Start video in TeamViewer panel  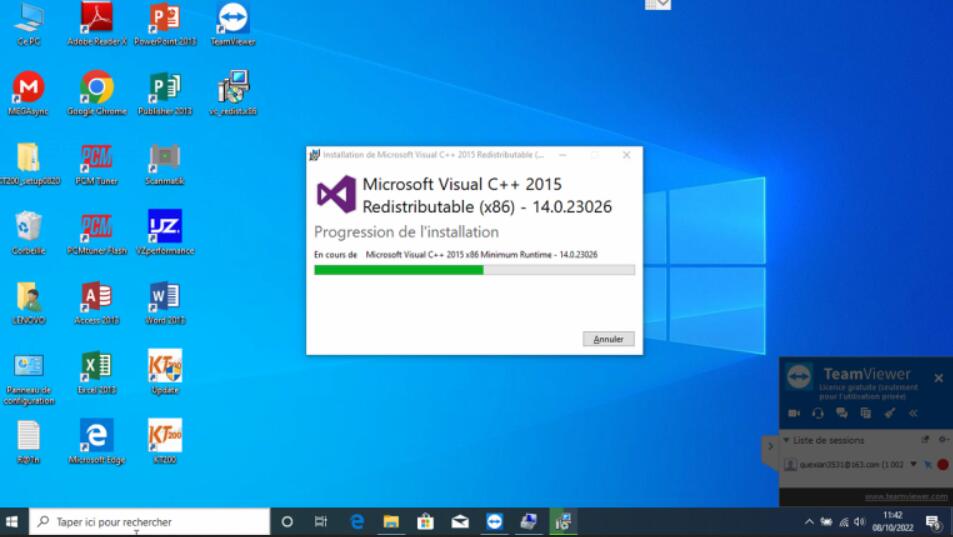tap(794, 413)
